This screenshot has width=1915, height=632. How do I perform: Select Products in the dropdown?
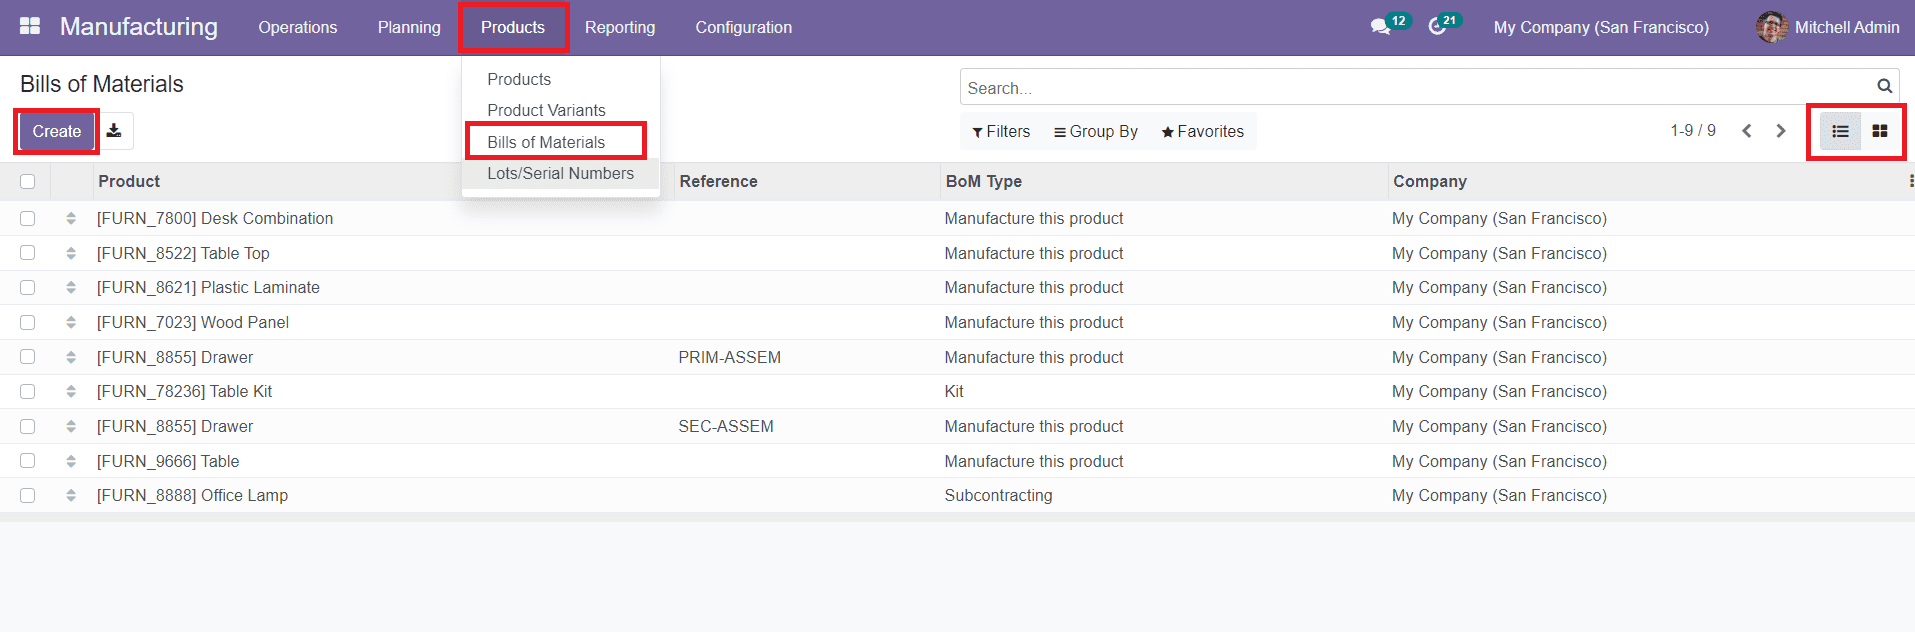coord(519,79)
